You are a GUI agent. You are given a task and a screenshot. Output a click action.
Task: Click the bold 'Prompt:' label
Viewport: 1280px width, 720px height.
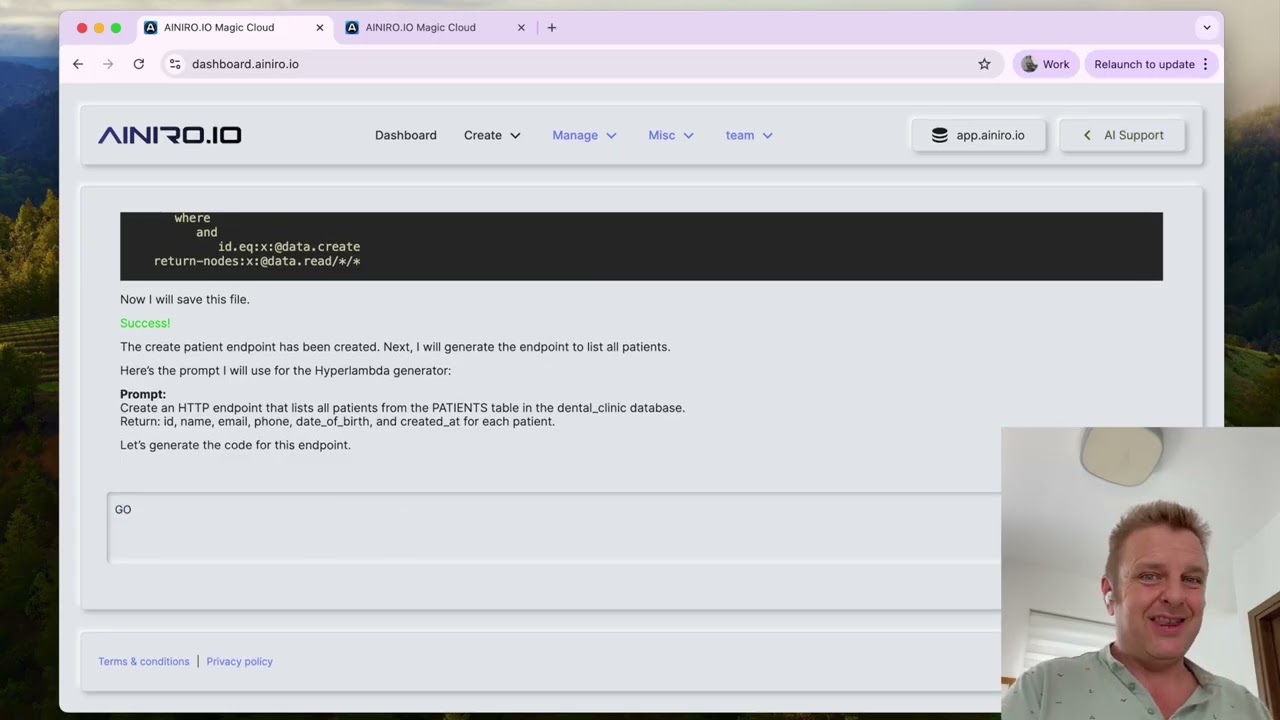click(x=143, y=394)
